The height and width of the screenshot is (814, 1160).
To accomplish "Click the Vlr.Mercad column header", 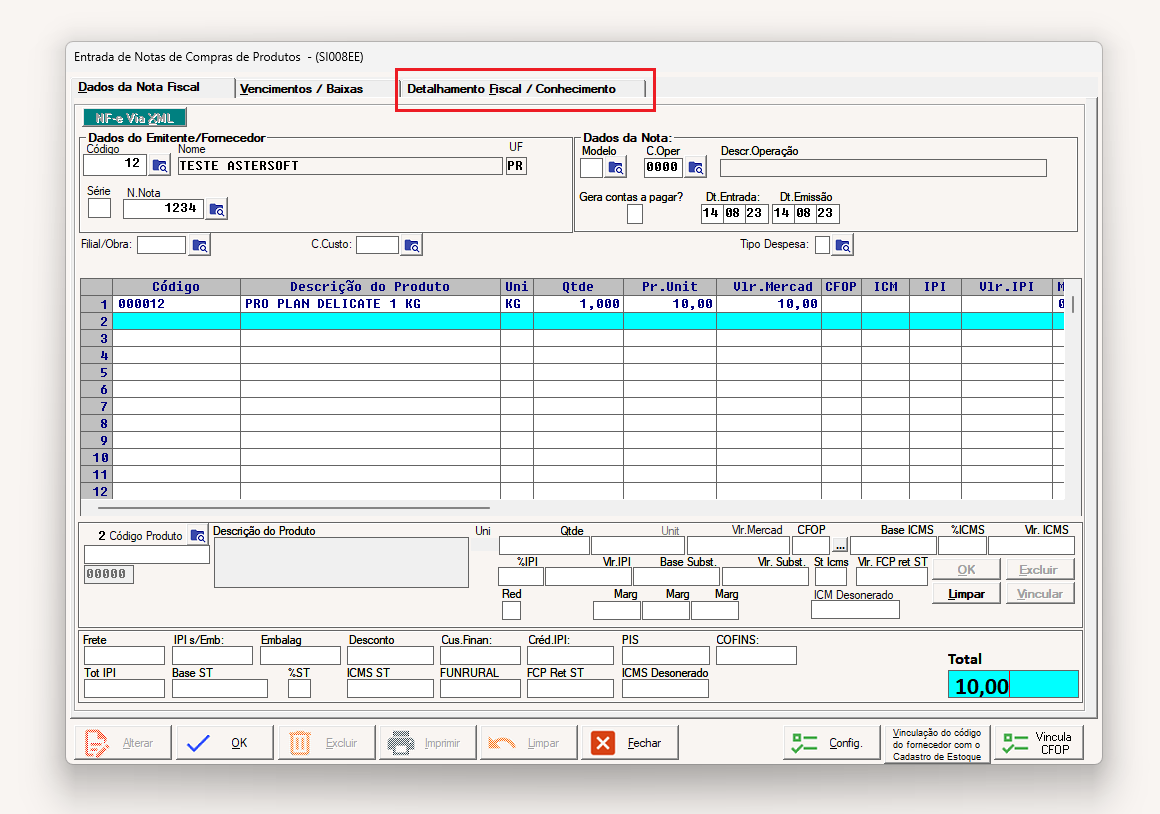I will (x=769, y=287).
